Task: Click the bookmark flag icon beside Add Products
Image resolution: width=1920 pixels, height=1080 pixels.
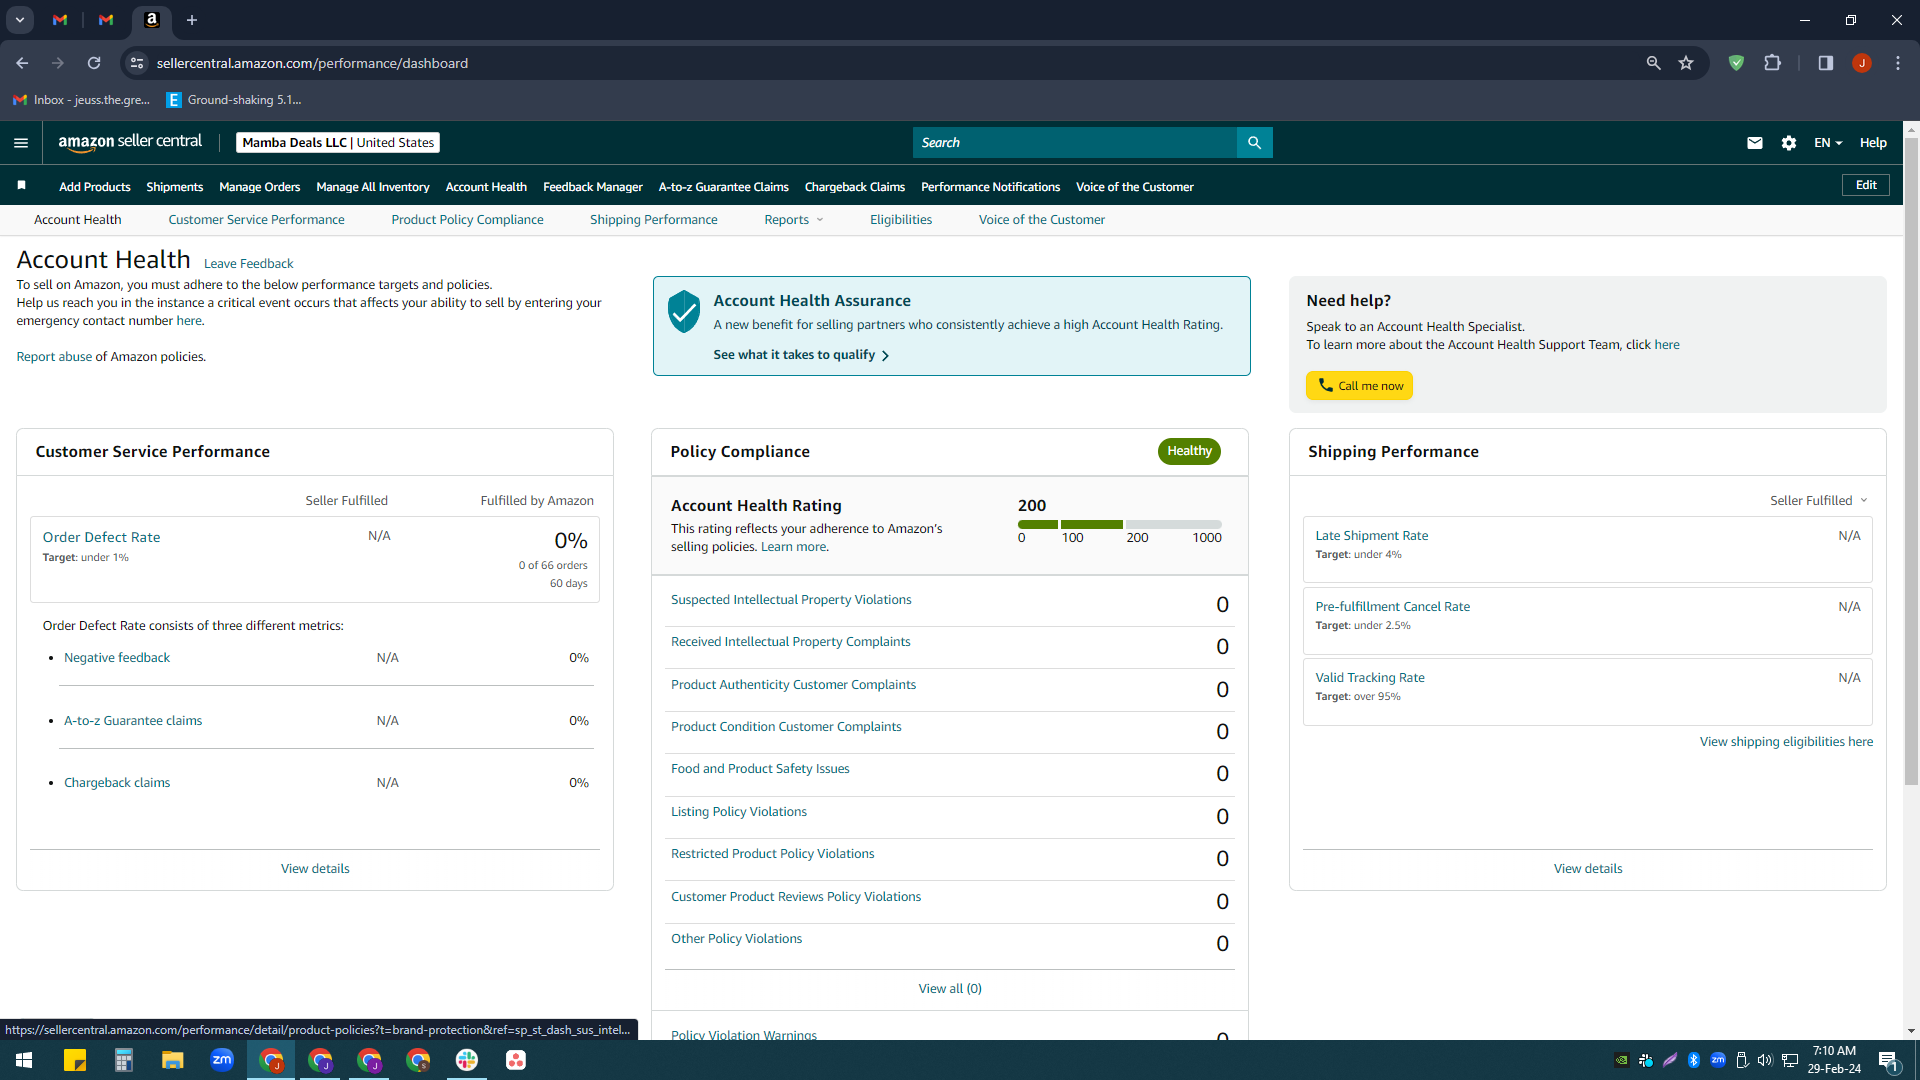Action: (21, 186)
